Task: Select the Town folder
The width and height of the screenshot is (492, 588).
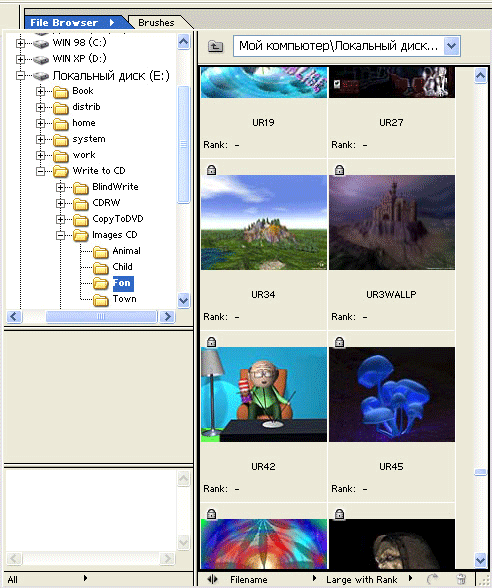Action: tap(124, 299)
